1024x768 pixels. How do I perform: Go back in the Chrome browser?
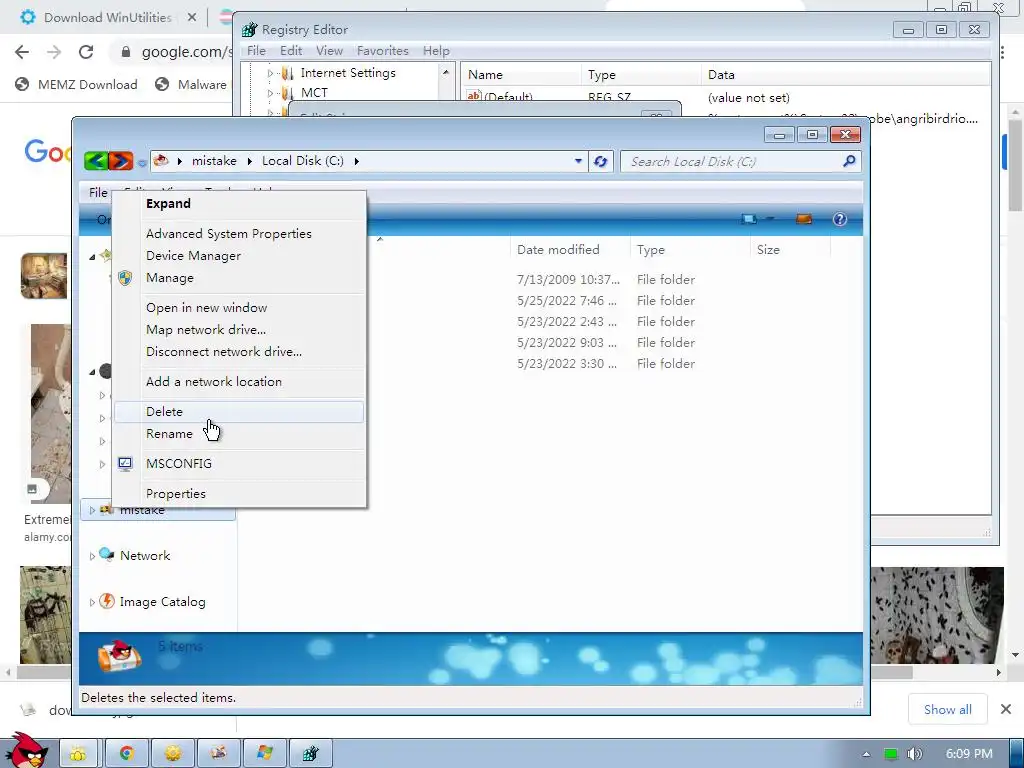pyautogui.click(x=22, y=52)
